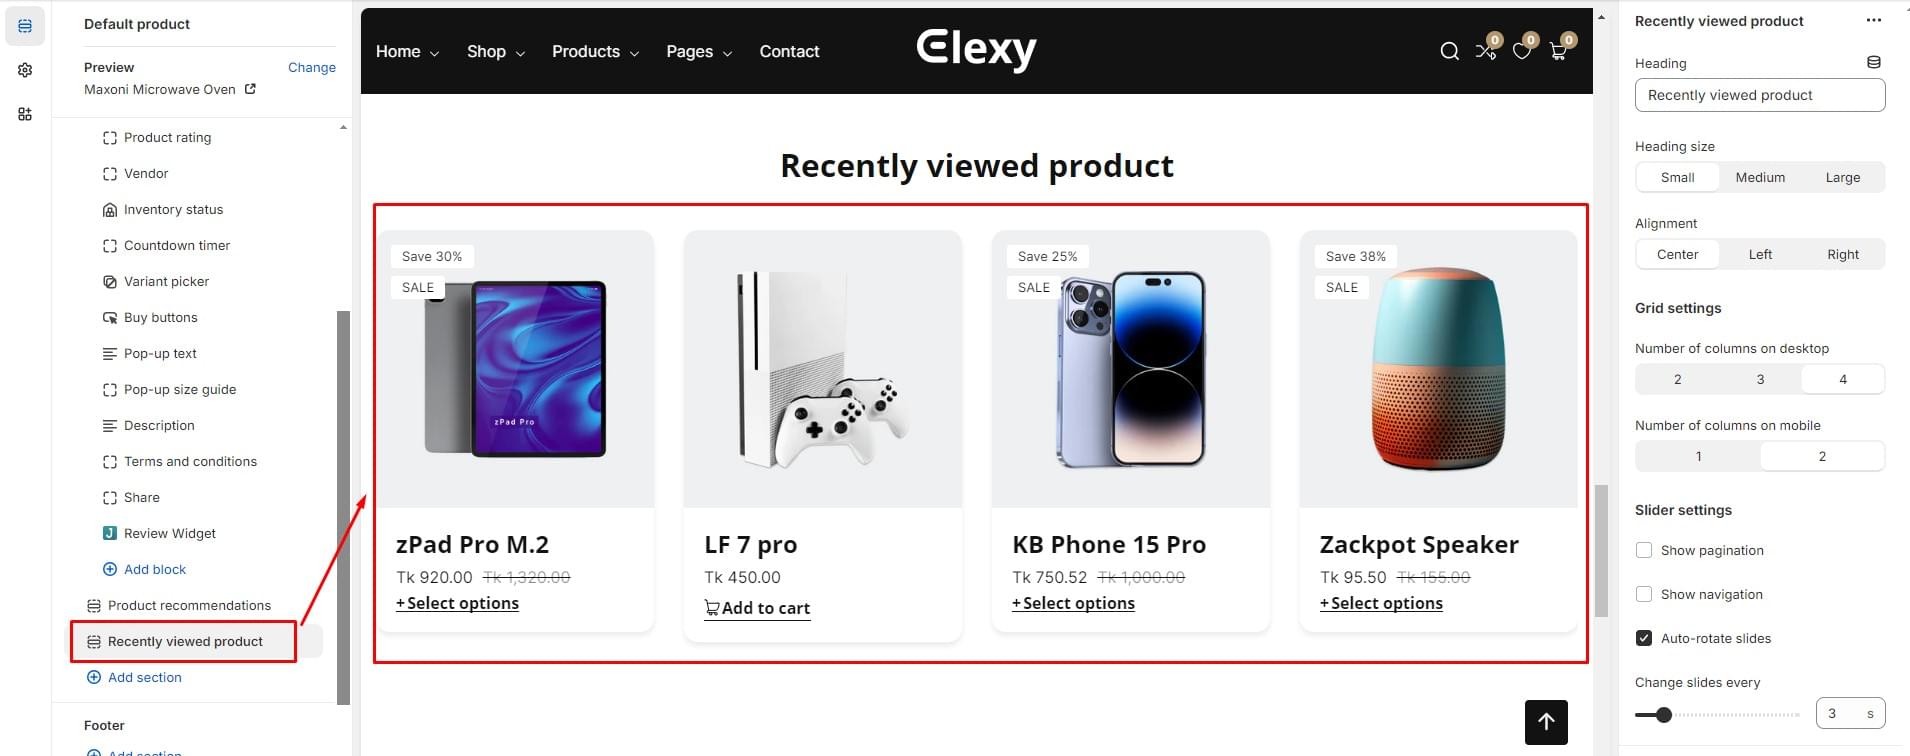This screenshot has height=756, width=1910.
Task: Click the Change preview link
Action: [312, 67]
